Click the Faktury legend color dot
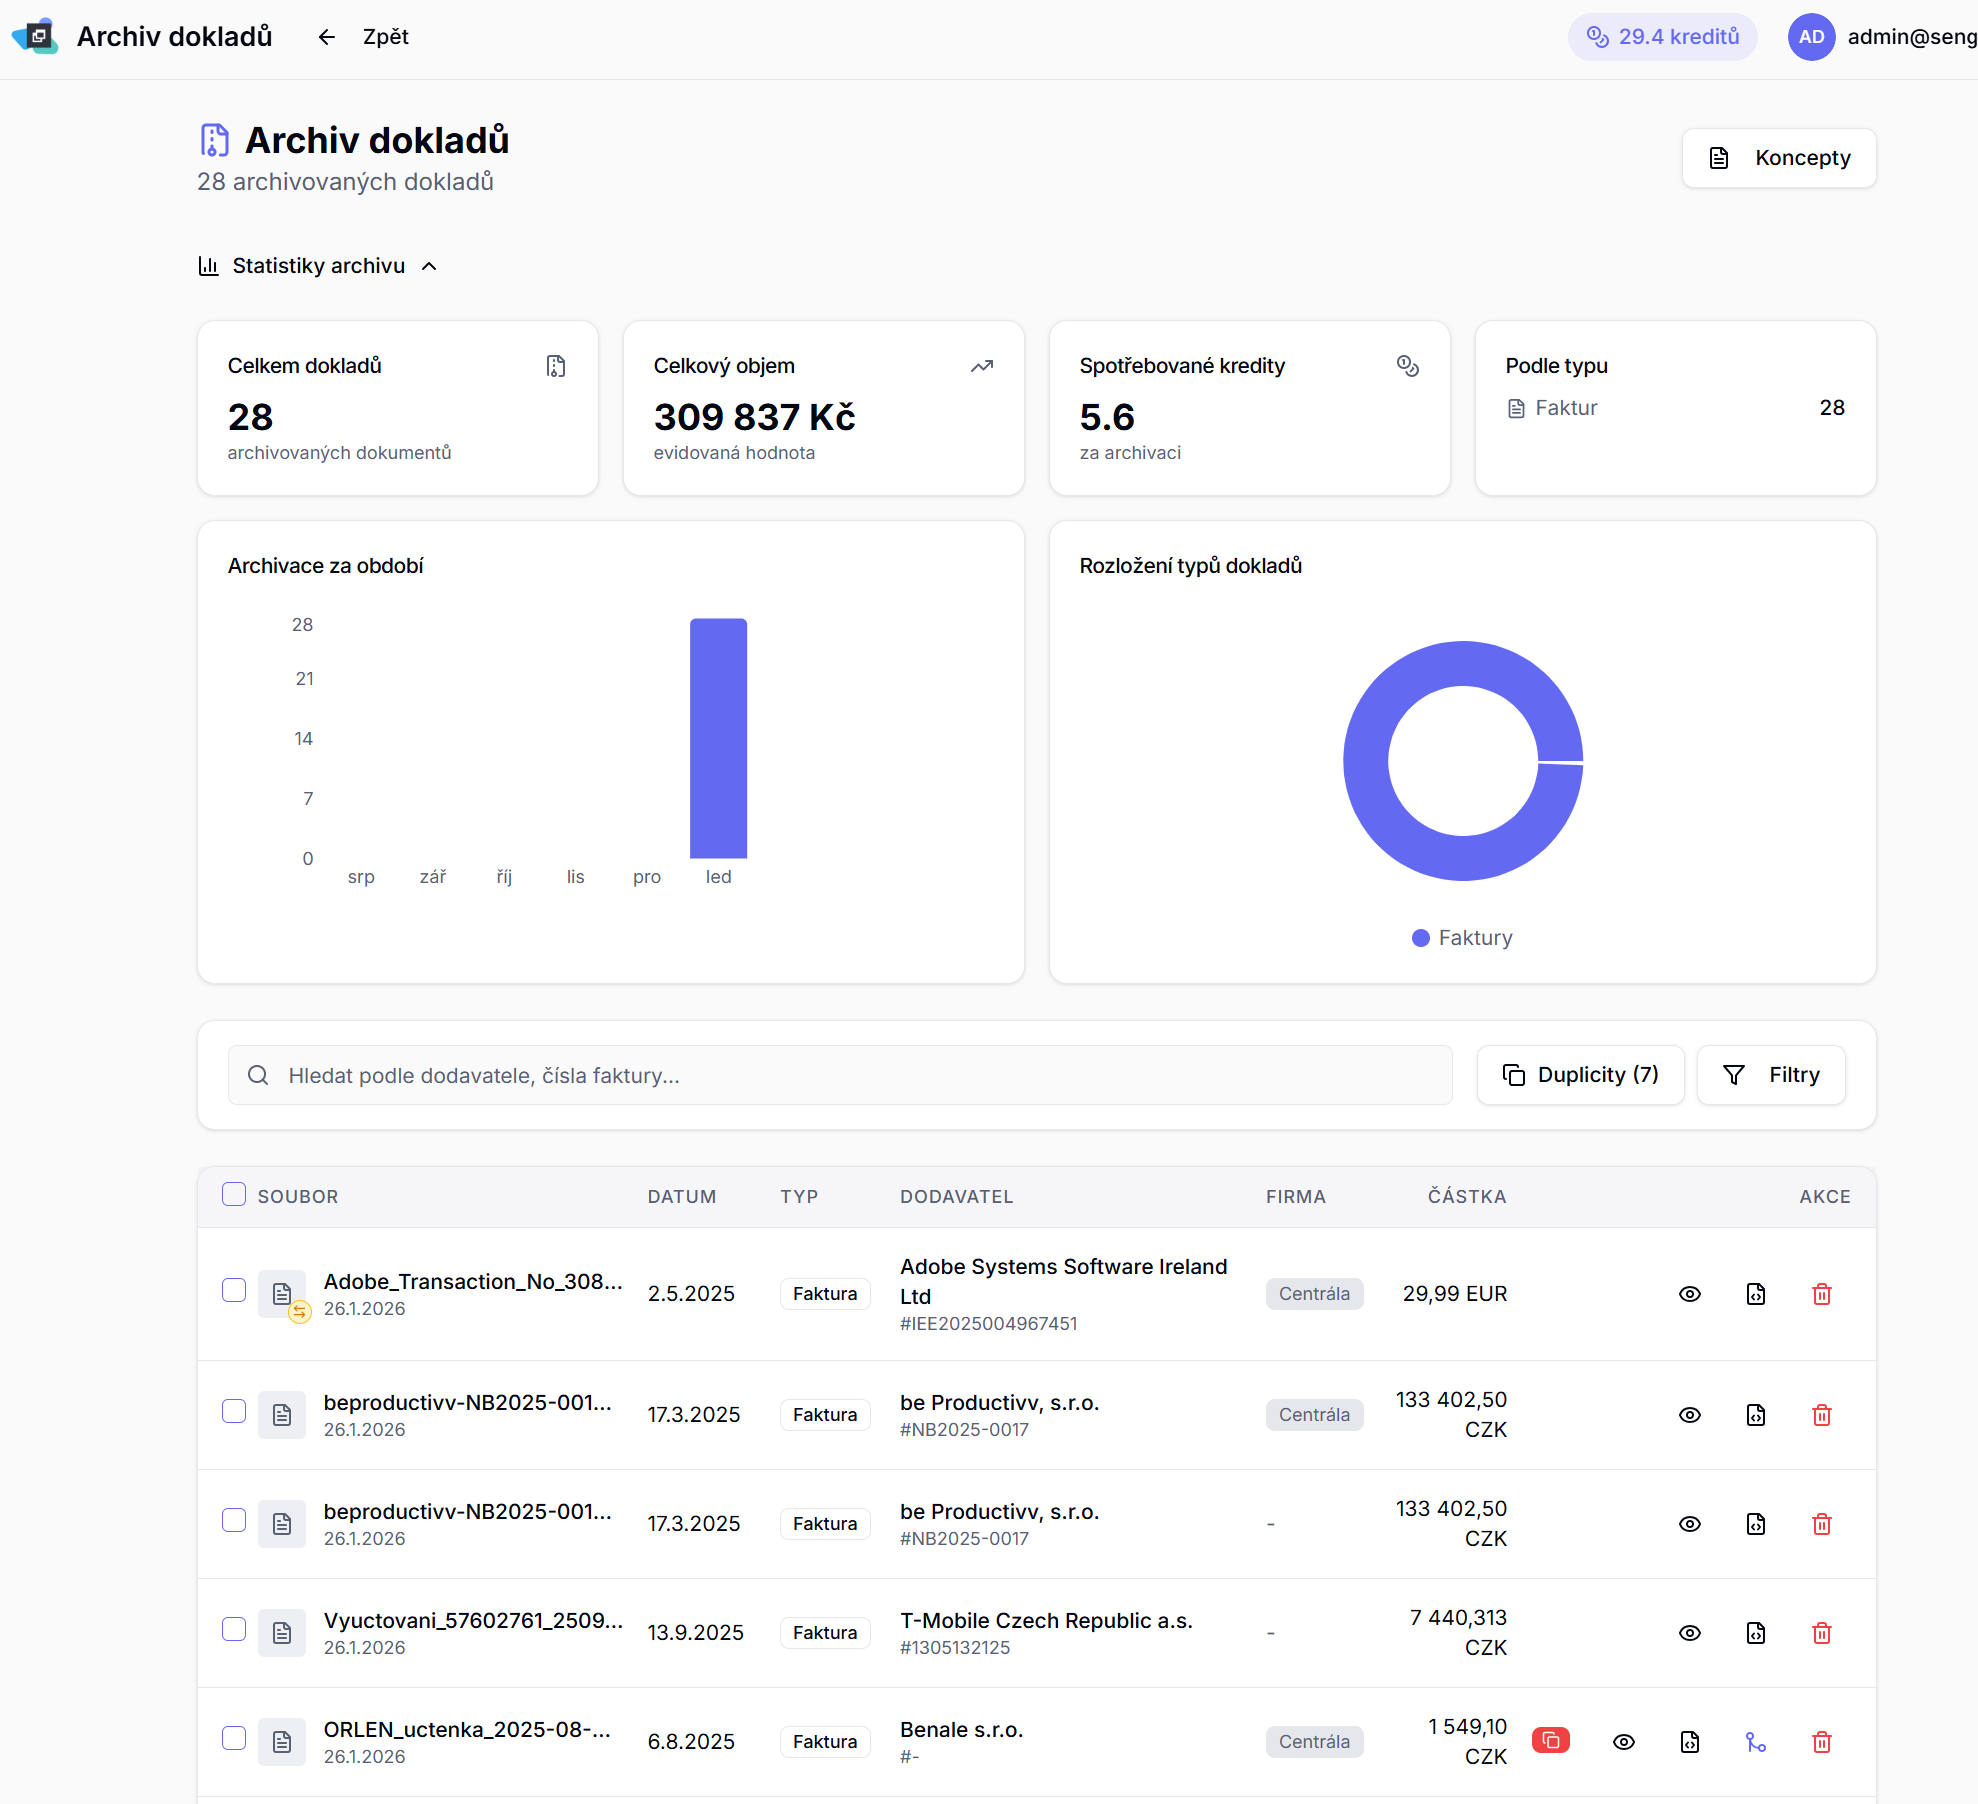 (1420, 938)
